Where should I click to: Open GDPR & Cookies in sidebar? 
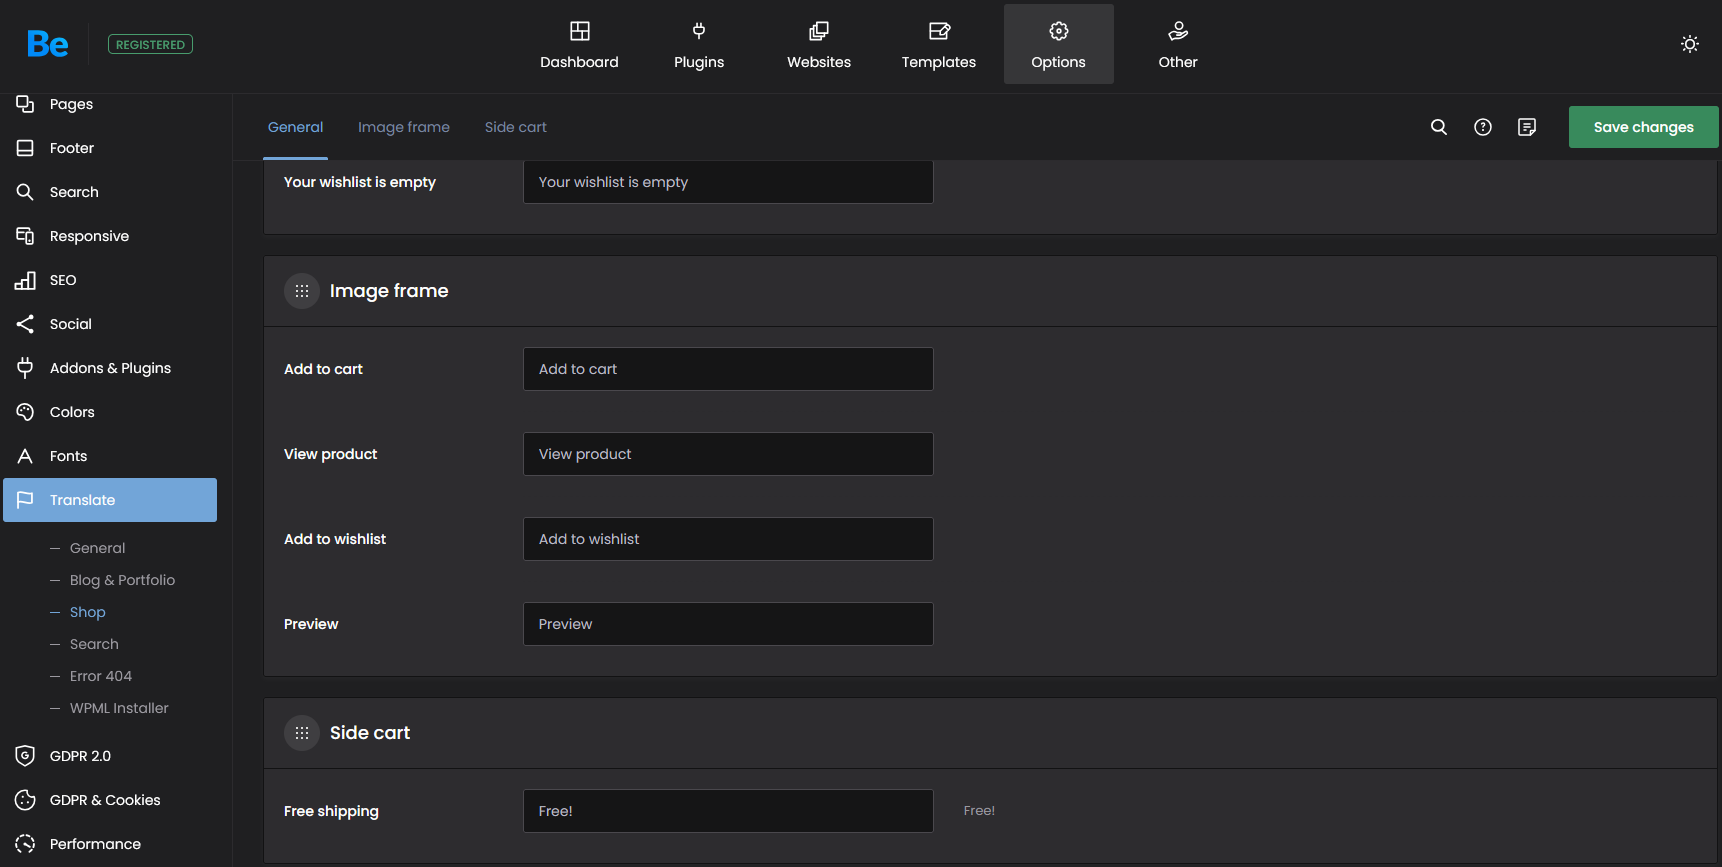[105, 800]
